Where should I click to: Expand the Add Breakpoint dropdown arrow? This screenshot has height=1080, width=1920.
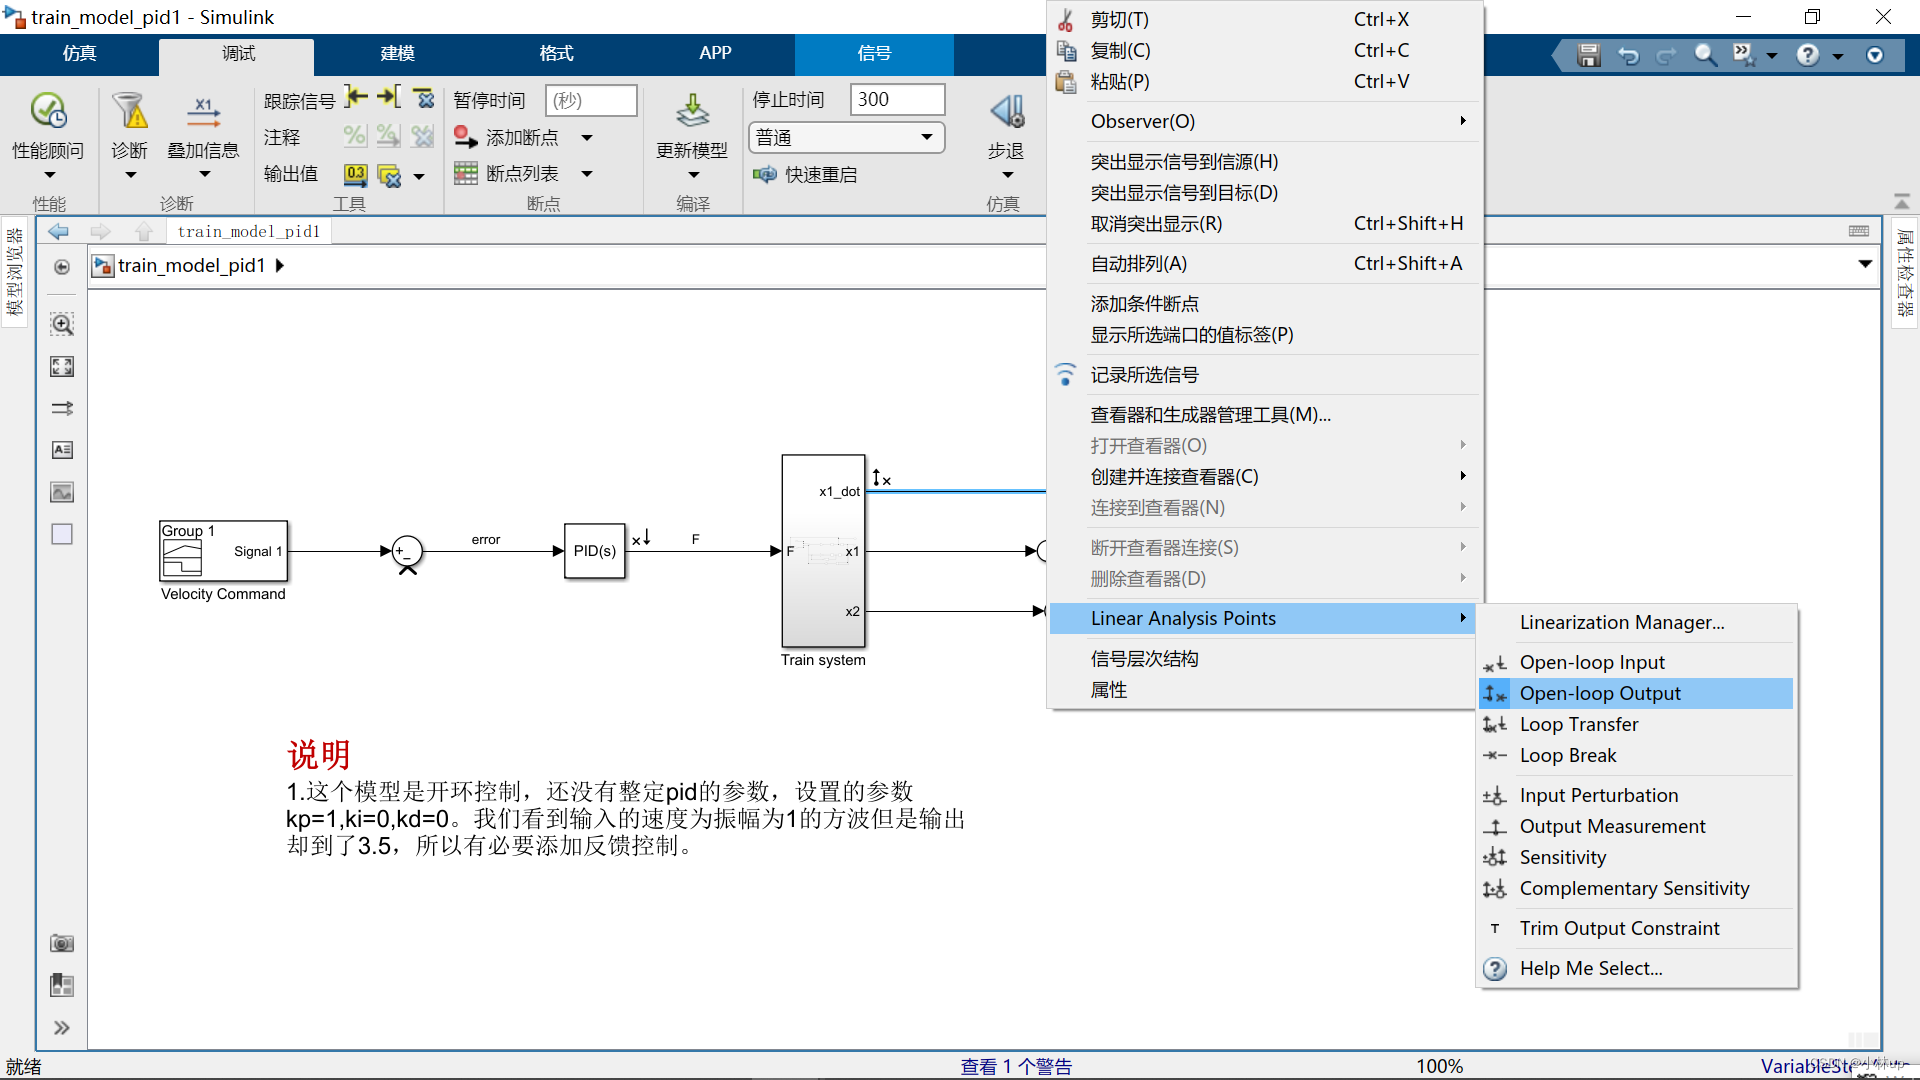[x=587, y=137]
